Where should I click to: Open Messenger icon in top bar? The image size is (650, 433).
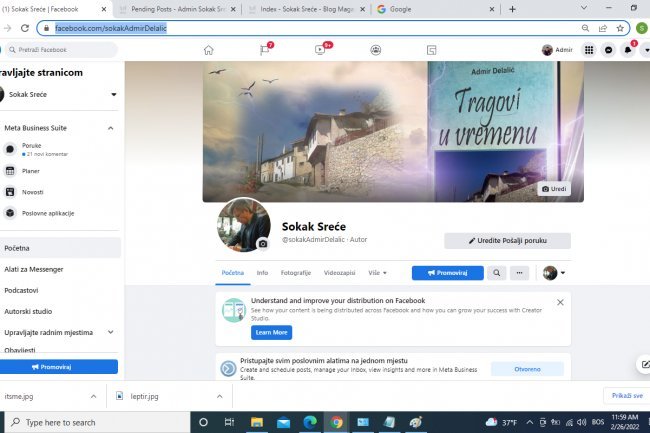[608, 50]
